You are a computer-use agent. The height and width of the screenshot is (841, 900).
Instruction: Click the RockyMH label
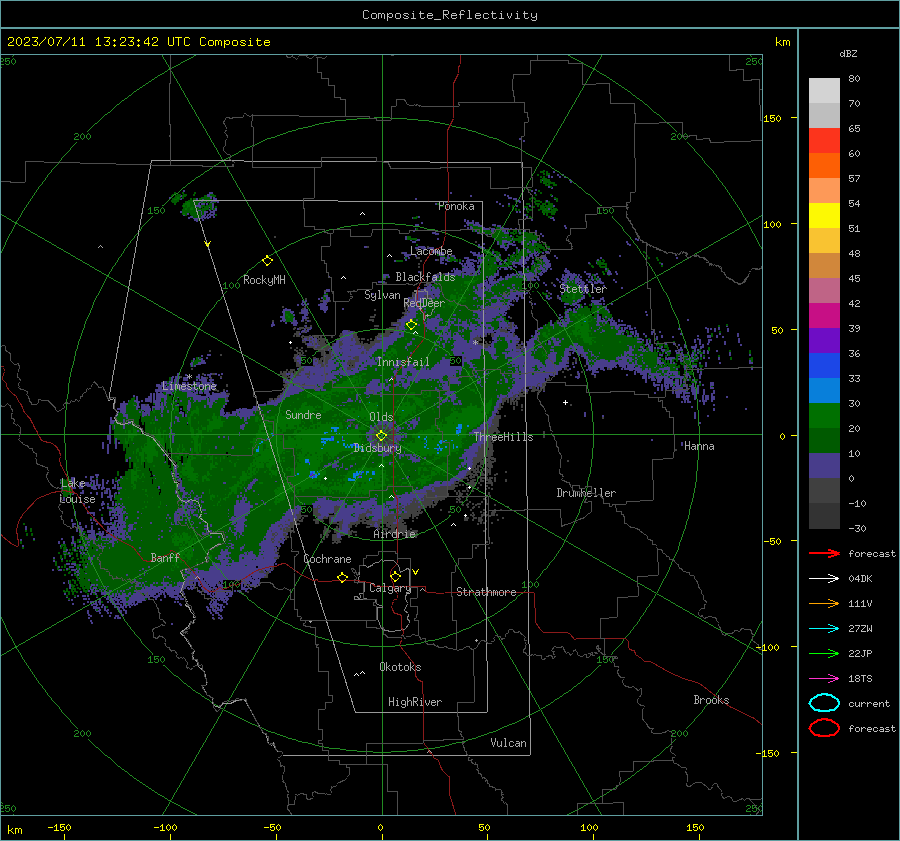pos(264,280)
